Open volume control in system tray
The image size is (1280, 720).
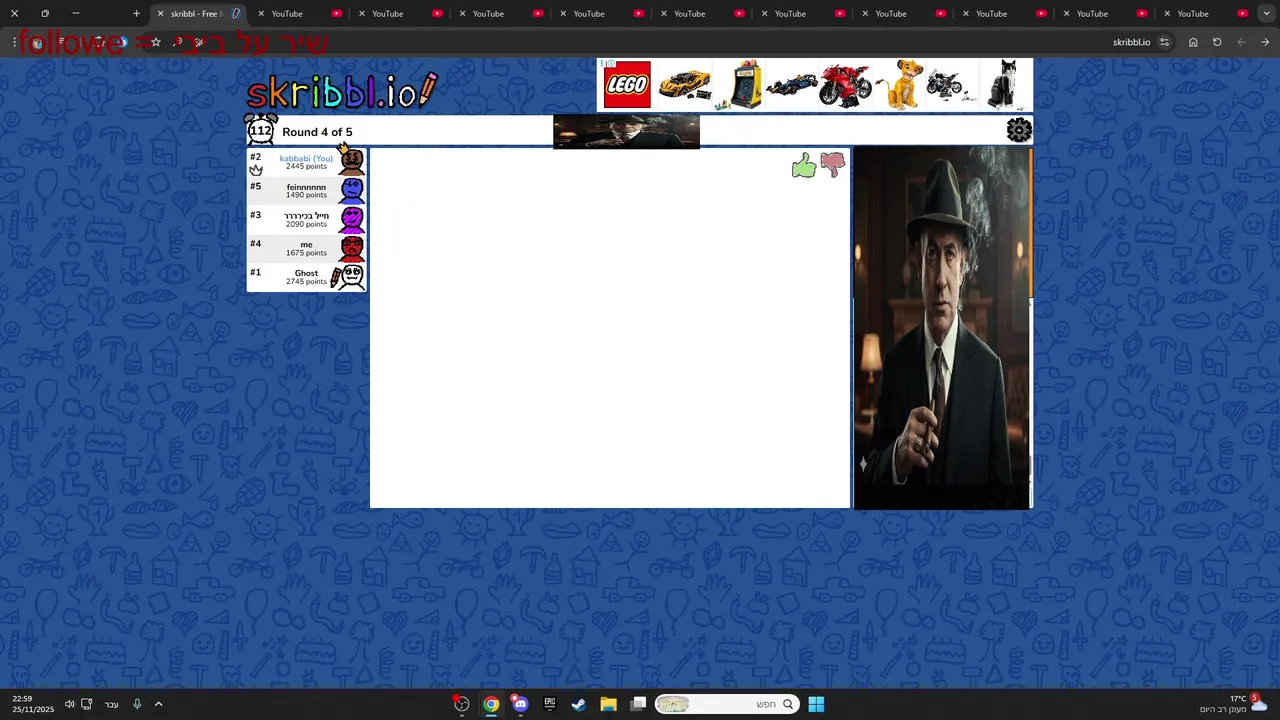tap(69, 704)
